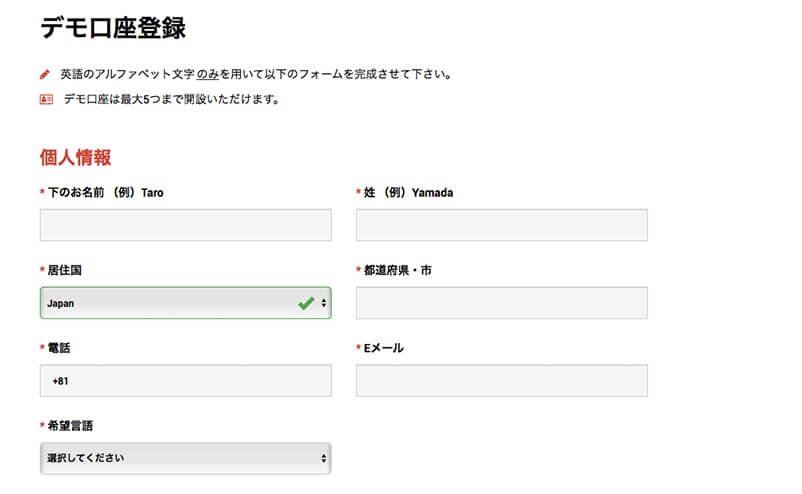This screenshot has height=494, width=802.
Task: Click the デモ口座は最大5つまで notice text
Action: (x=171, y=99)
